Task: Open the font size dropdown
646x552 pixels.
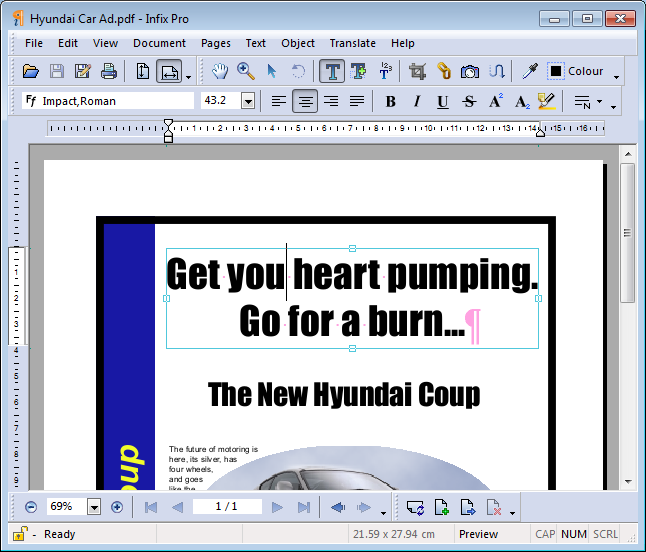Action: point(248,101)
